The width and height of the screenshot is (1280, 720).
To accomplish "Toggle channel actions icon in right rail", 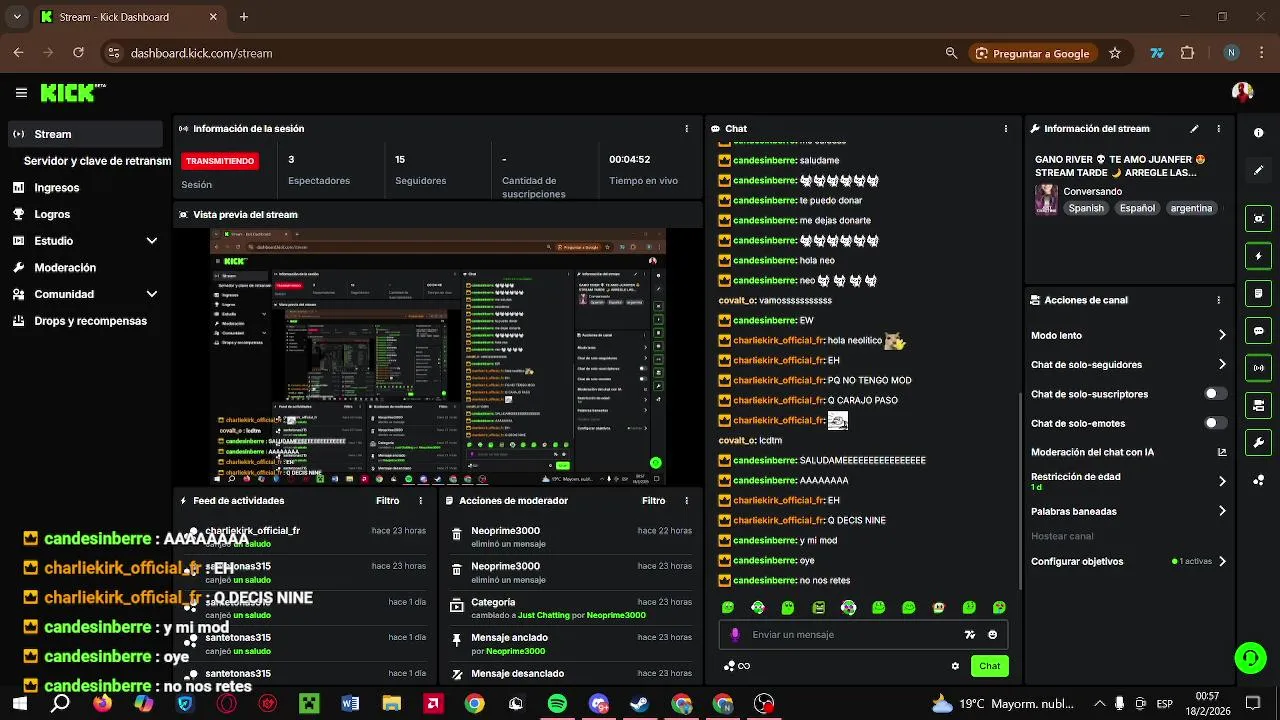I will pos(1258,405).
